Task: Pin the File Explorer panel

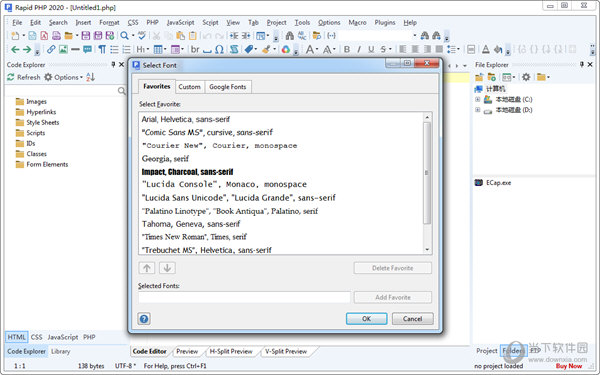Action: tap(582, 64)
